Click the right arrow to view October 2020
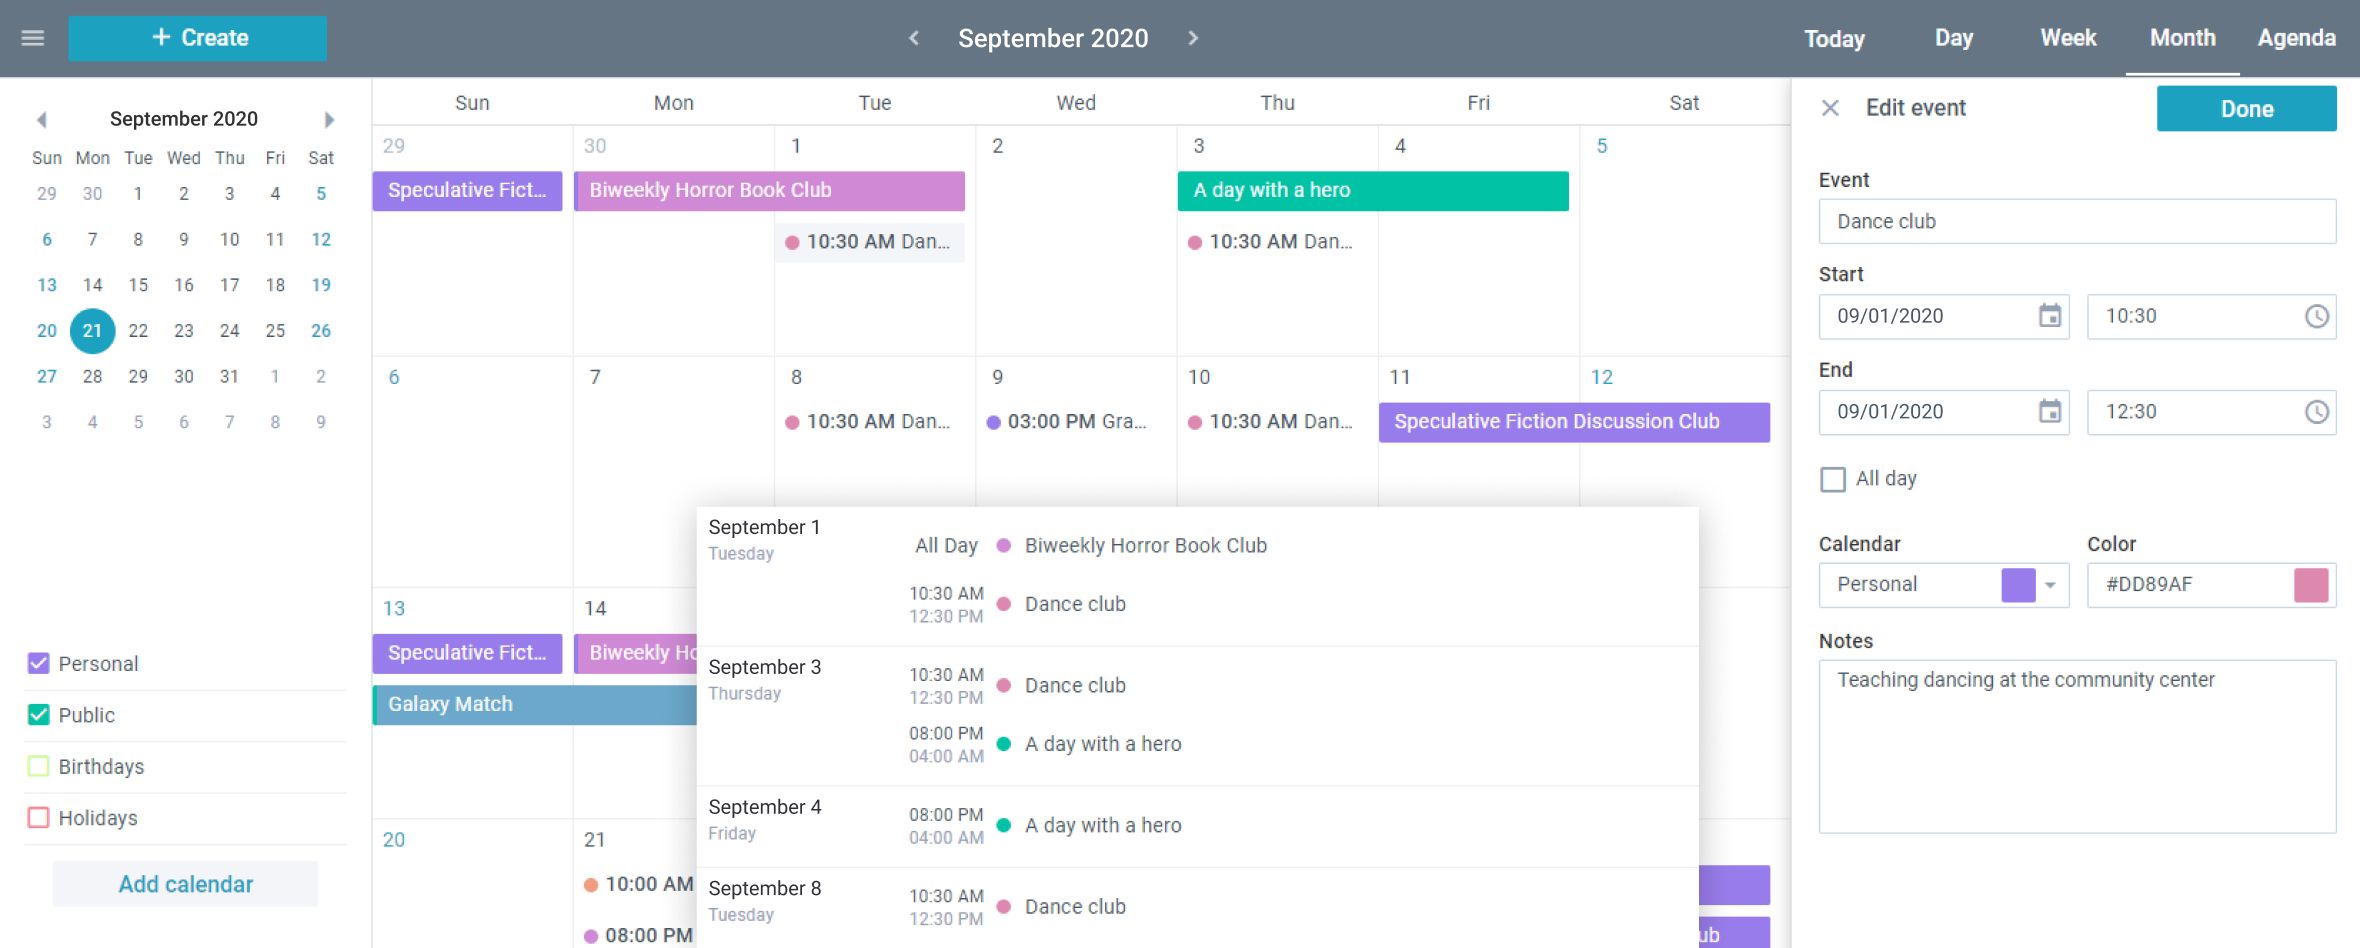Viewport: 2360px width, 948px height. point(1194,38)
